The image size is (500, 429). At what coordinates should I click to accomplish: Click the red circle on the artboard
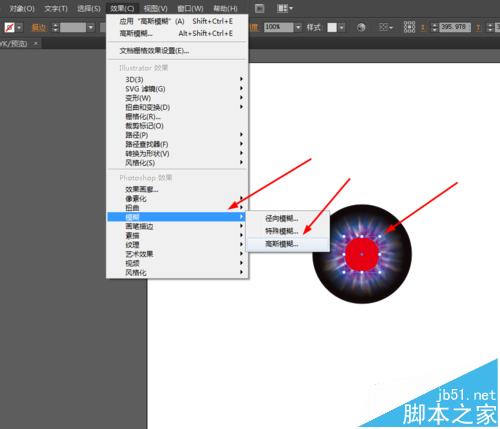pyautogui.click(x=362, y=254)
